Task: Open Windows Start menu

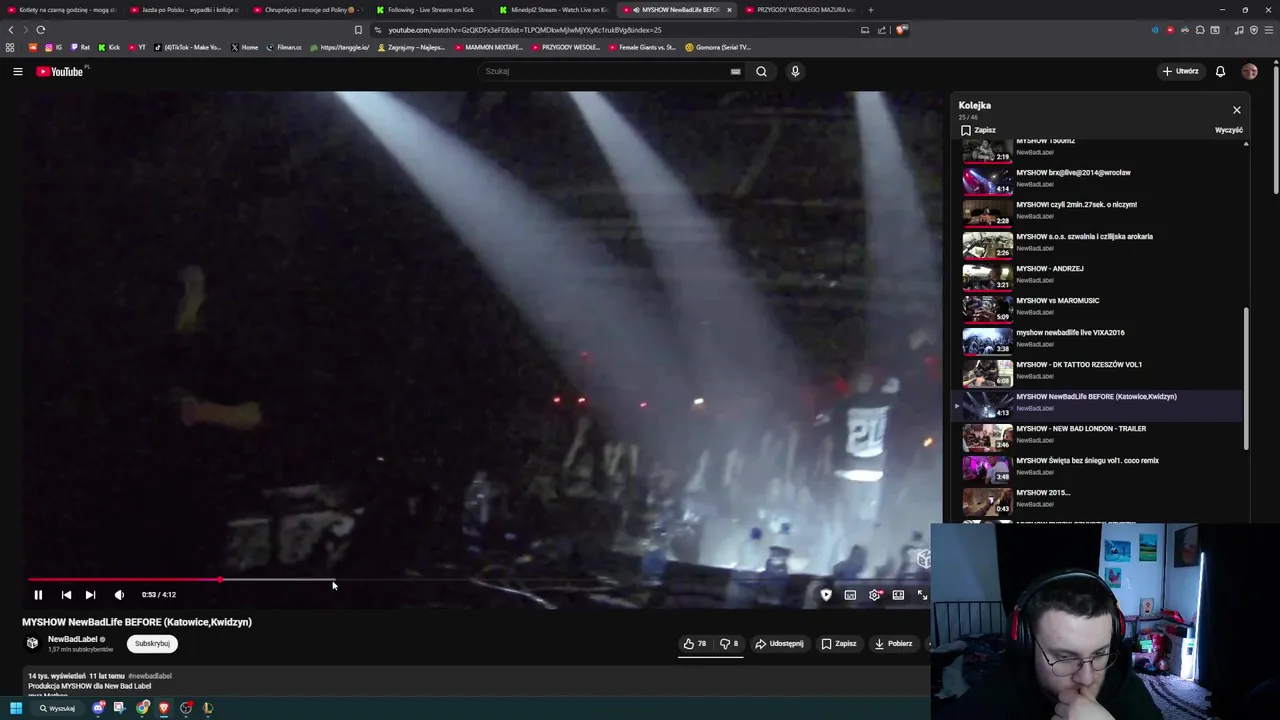Action: point(16,708)
